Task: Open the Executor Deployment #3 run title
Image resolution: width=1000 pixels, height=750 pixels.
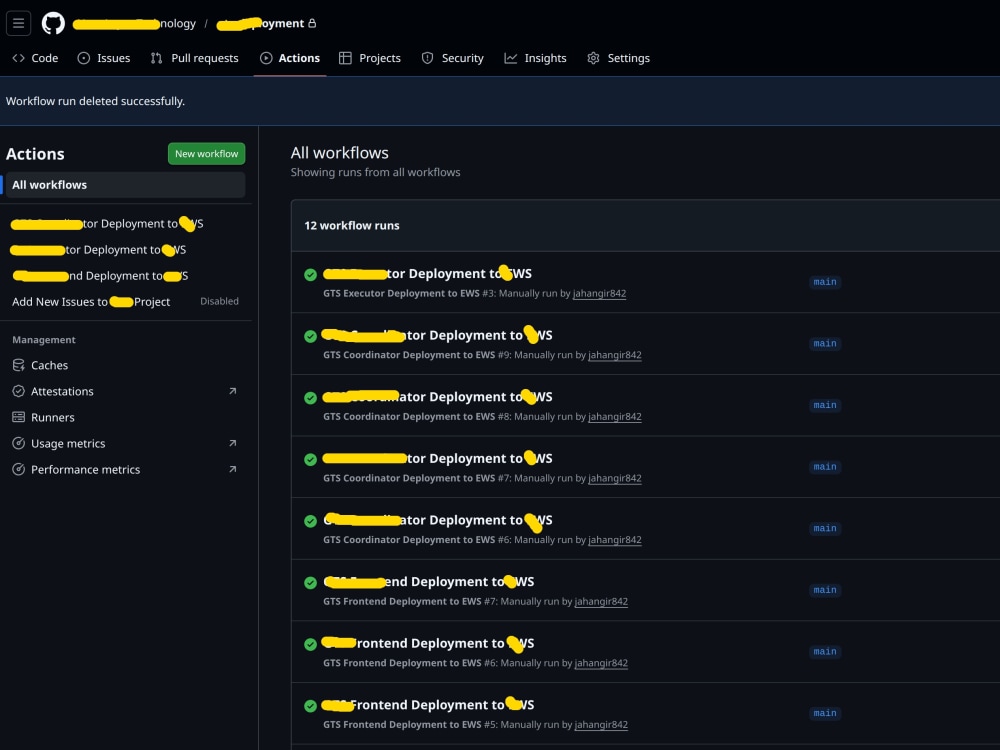Action: (427, 274)
